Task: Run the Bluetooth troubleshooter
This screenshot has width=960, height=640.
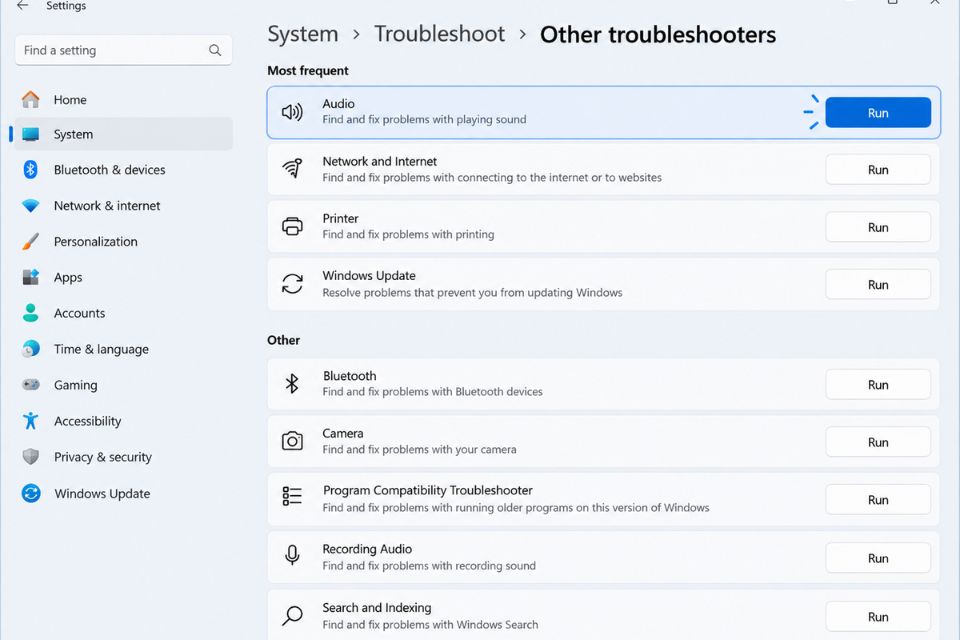Action: point(878,385)
